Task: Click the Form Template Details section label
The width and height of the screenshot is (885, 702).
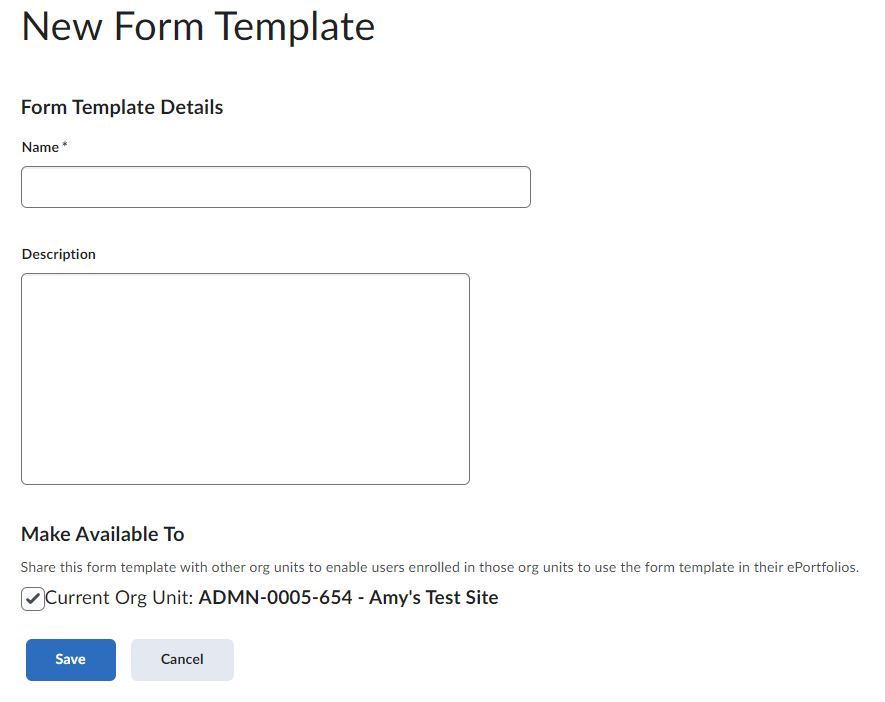Action: [121, 107]
